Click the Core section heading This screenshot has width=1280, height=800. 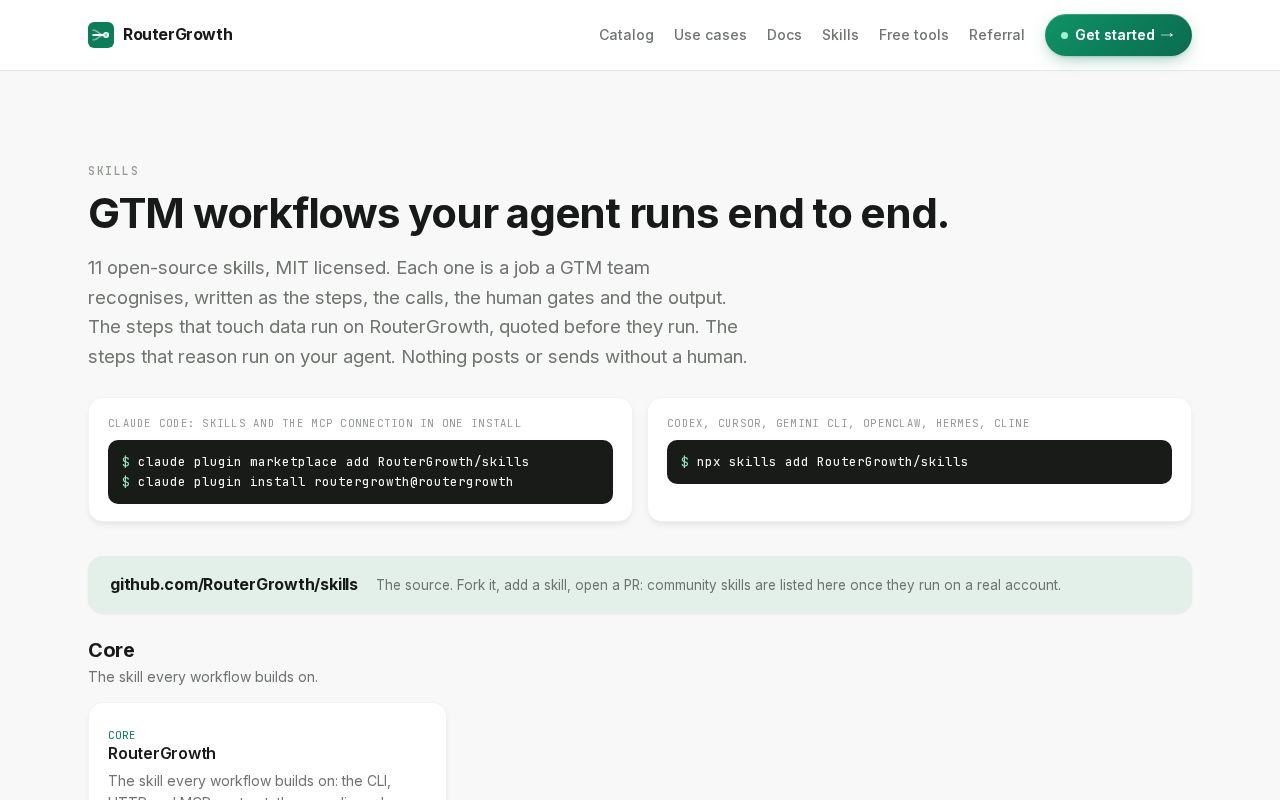(111, 650)
